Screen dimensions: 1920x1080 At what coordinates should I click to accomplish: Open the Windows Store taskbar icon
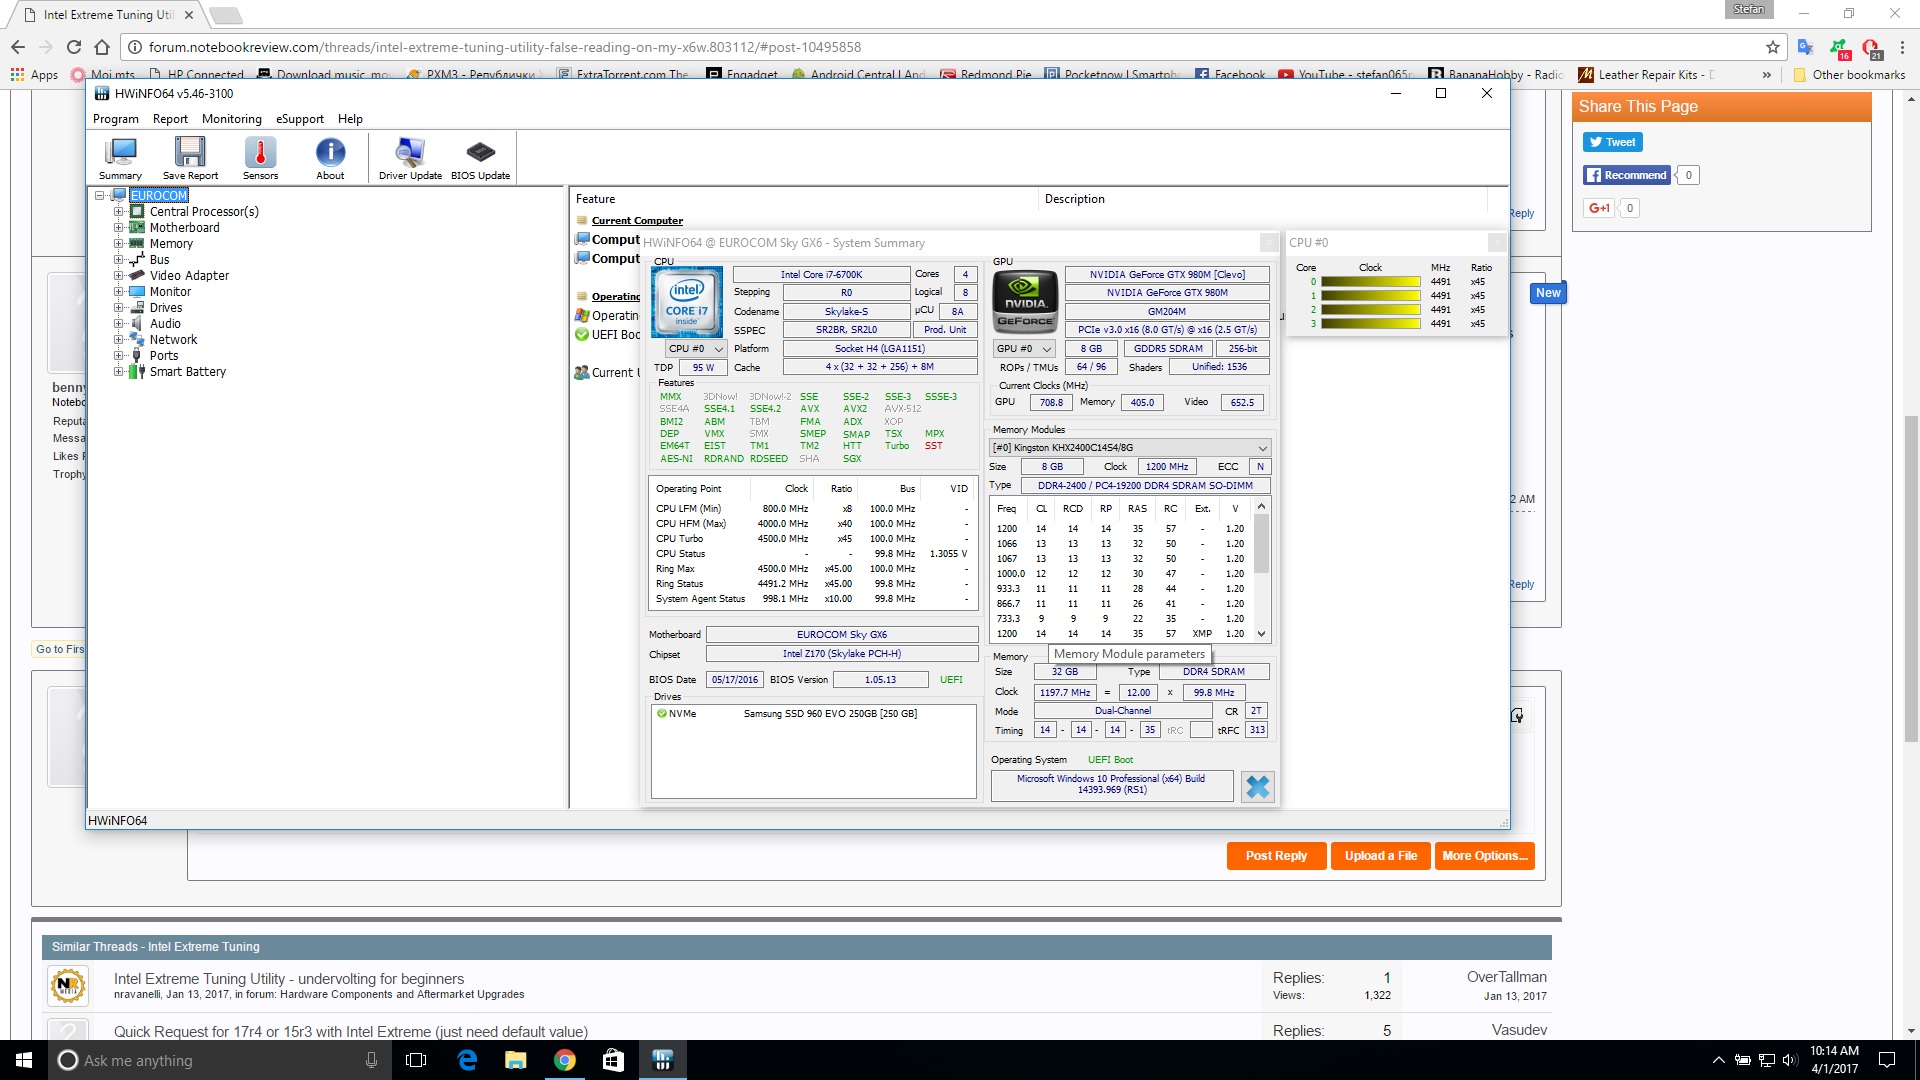(x=613, y=1060)
